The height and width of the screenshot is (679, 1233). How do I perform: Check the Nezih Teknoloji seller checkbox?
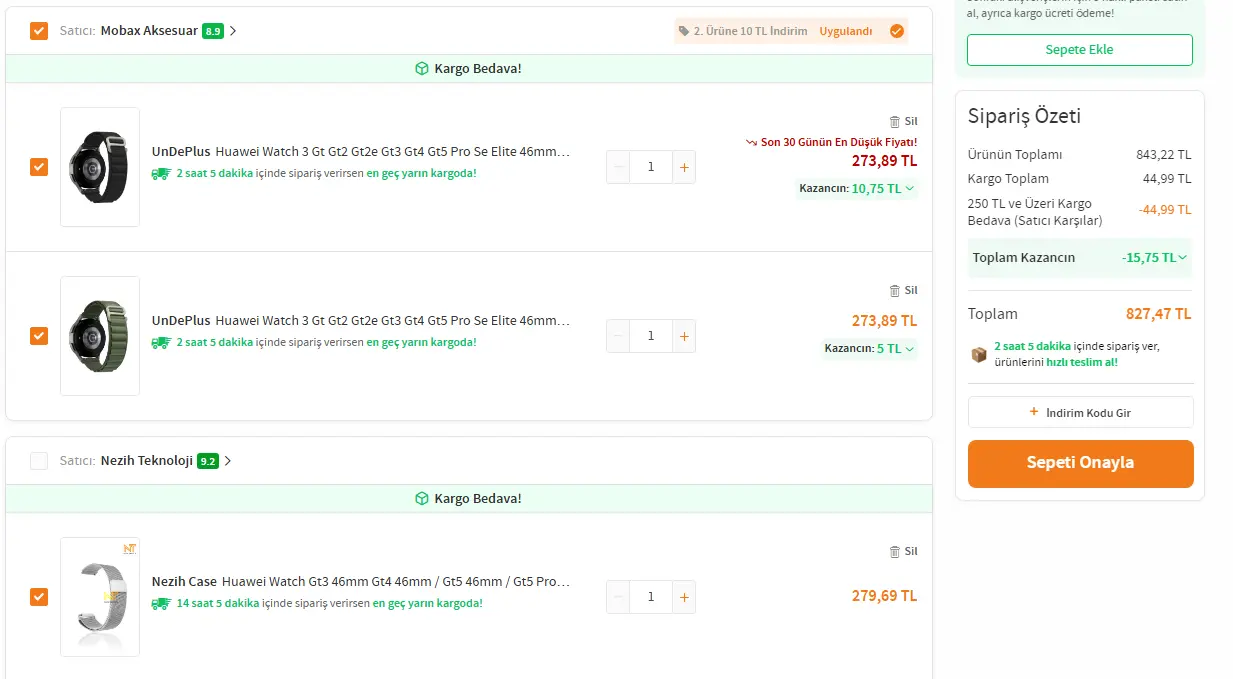[x=39, y=461]
